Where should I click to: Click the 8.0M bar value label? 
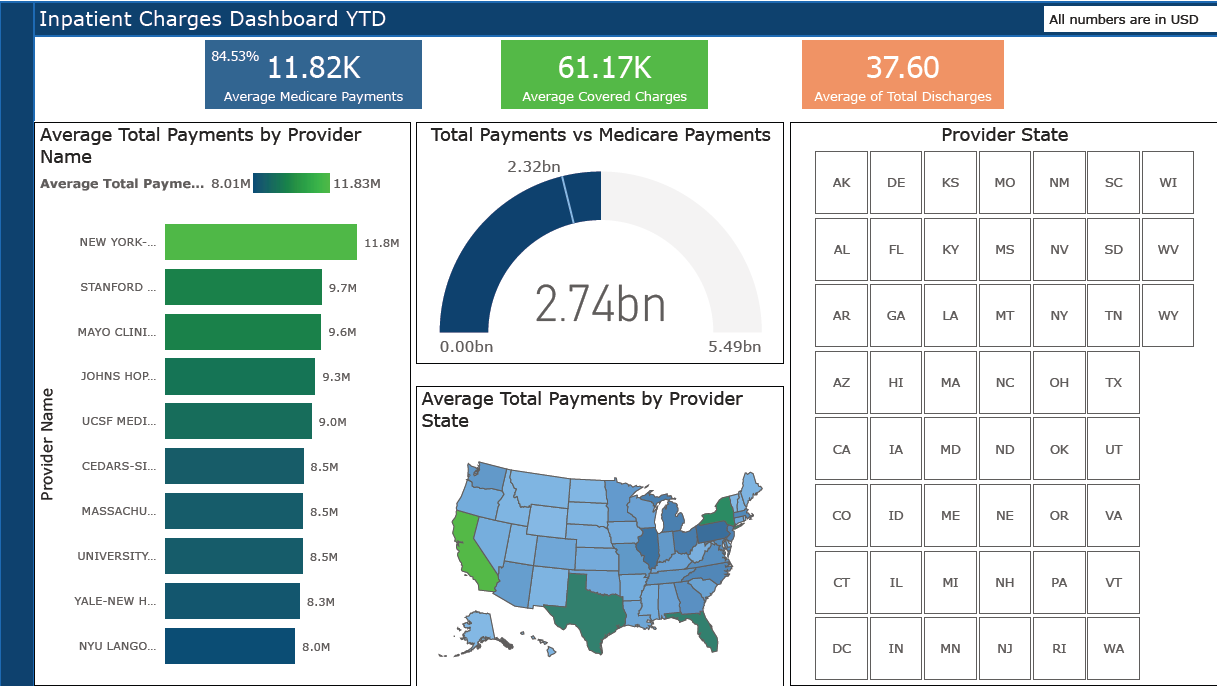pos(316,646)
